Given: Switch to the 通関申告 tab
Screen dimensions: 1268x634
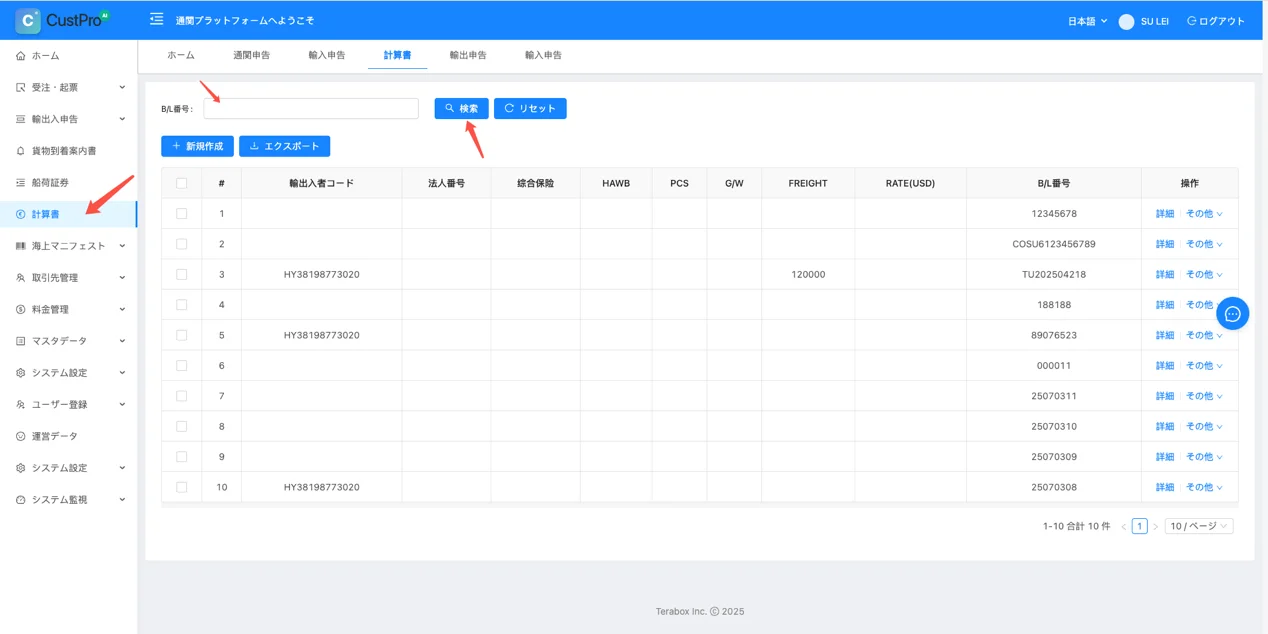Looking at the screenshot, I should click(251, 55).
